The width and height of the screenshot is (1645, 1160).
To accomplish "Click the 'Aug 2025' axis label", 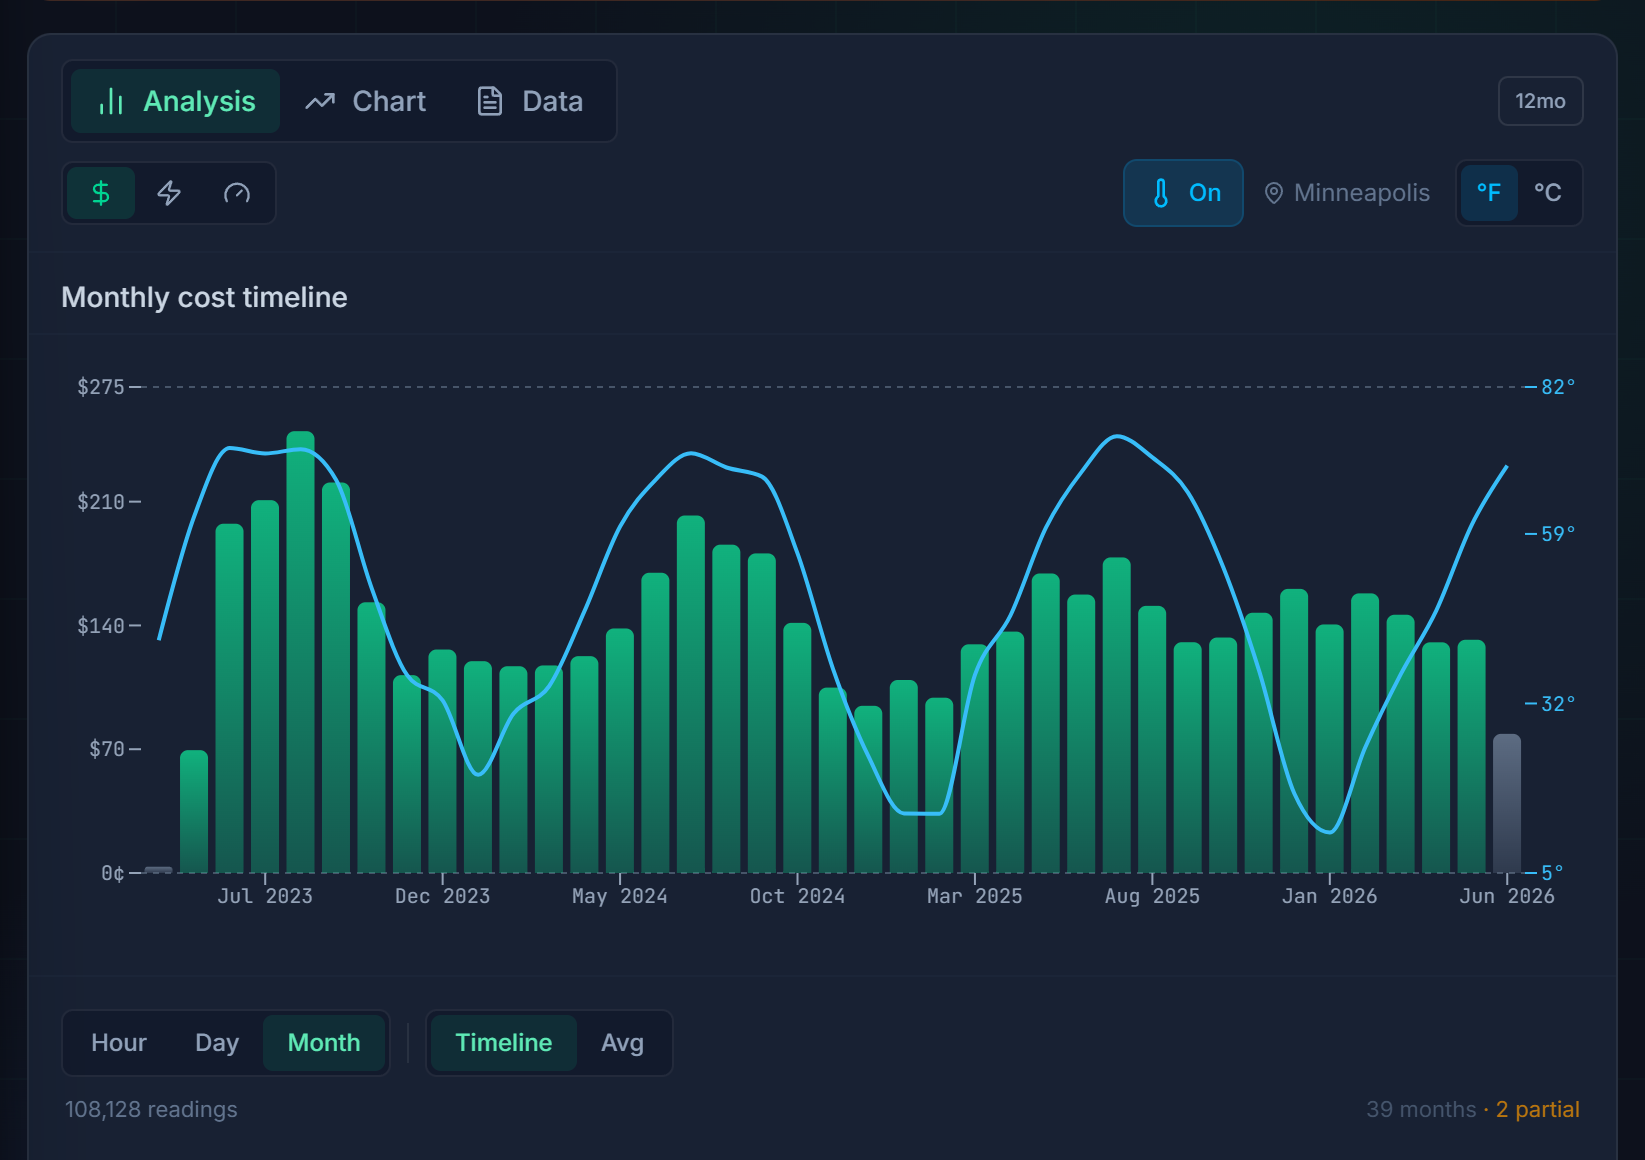I will [x=1152, y=896].
